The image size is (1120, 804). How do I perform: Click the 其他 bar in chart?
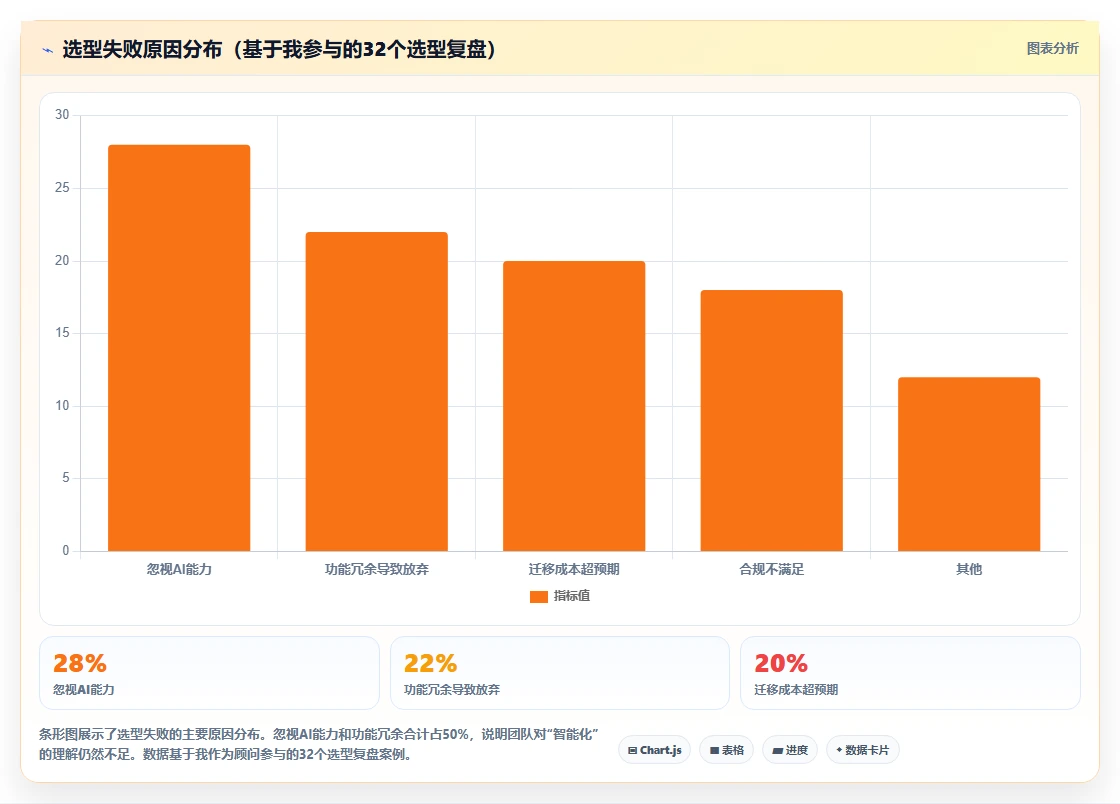tap(969, 464)
